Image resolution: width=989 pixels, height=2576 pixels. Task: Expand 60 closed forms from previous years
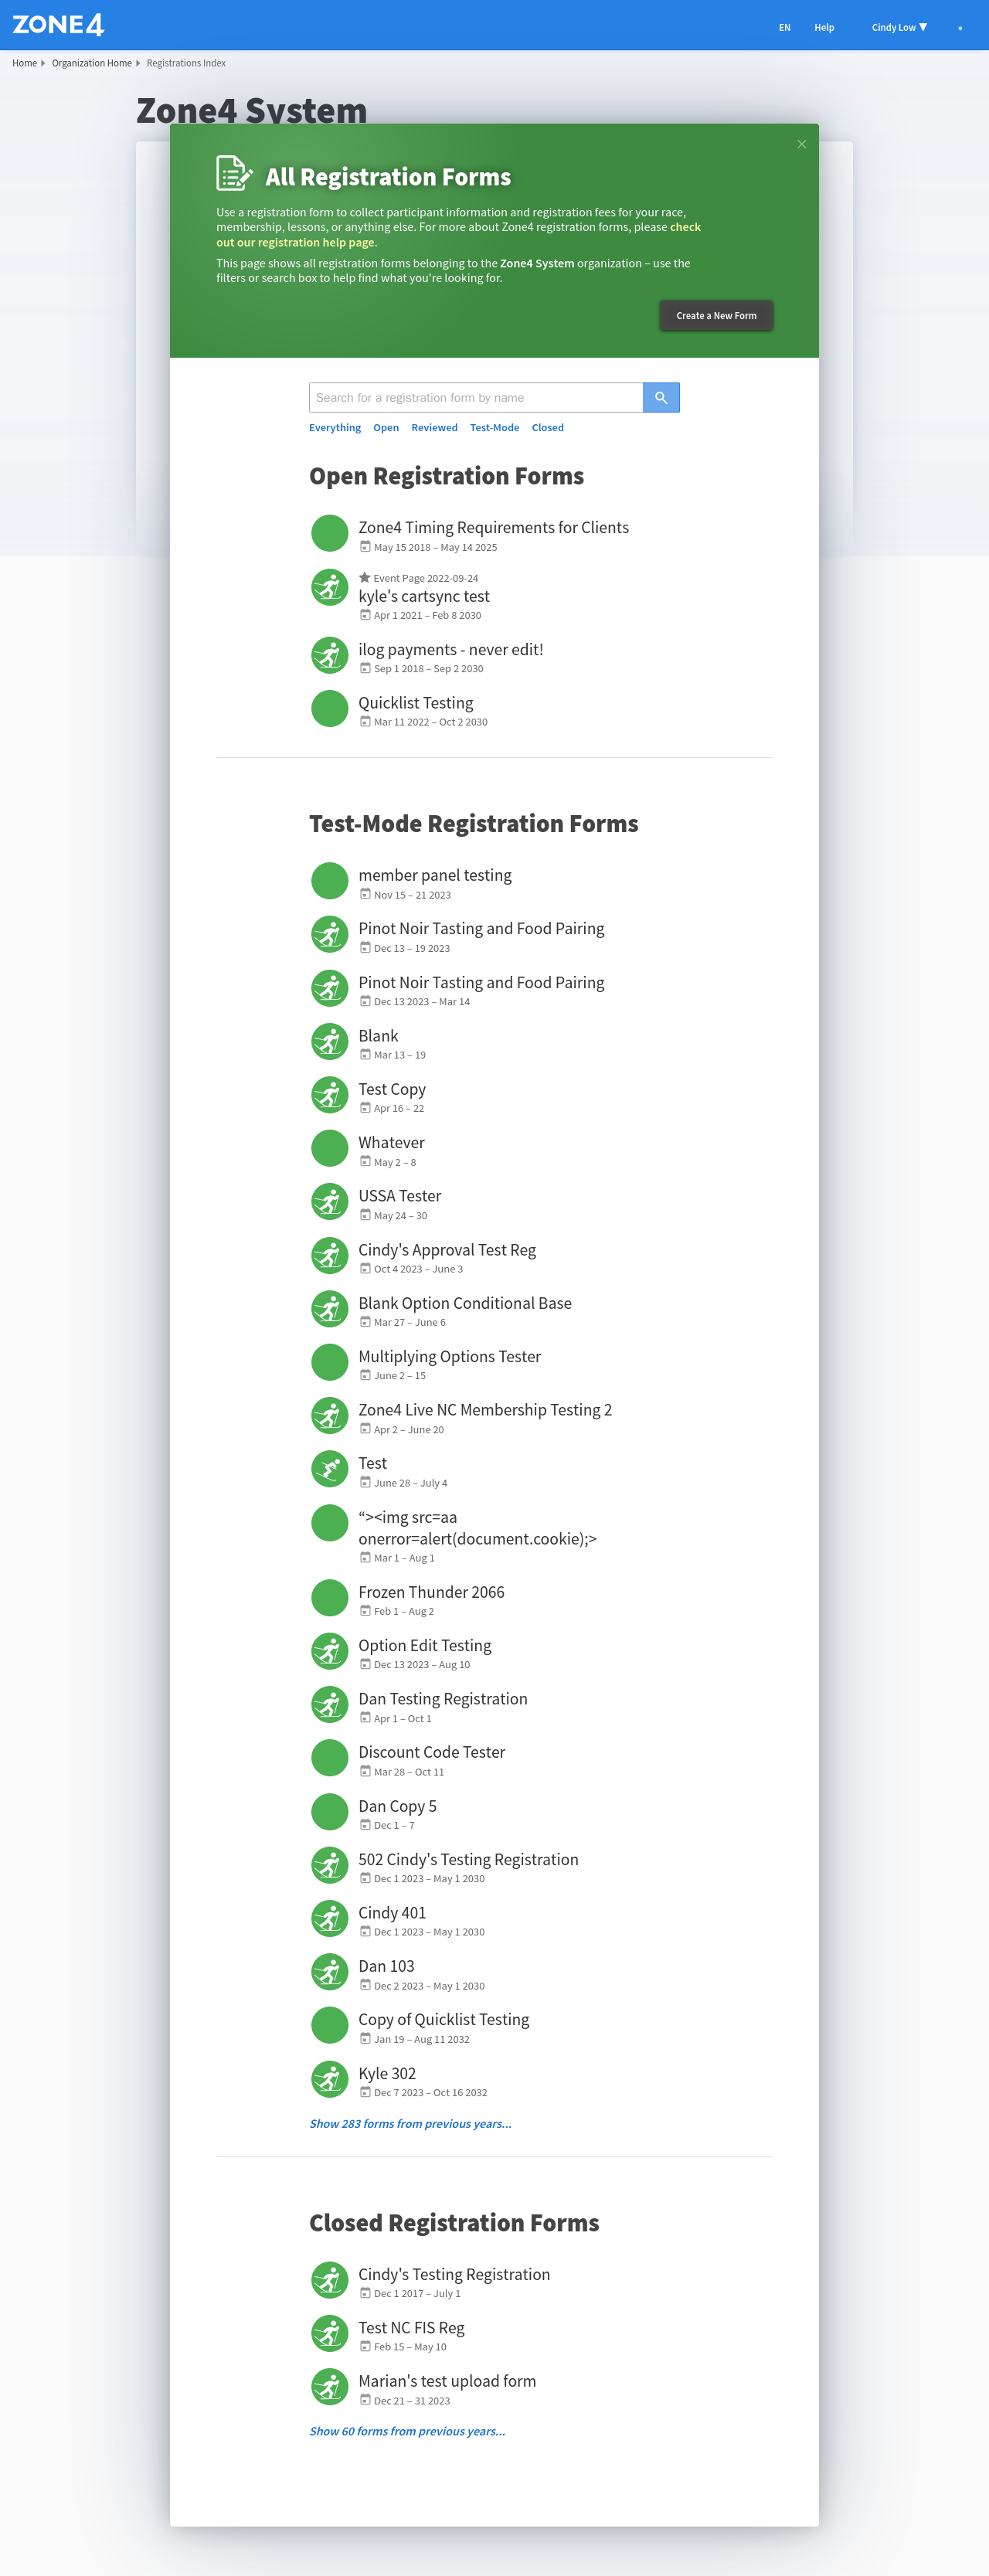(407, 2431)
